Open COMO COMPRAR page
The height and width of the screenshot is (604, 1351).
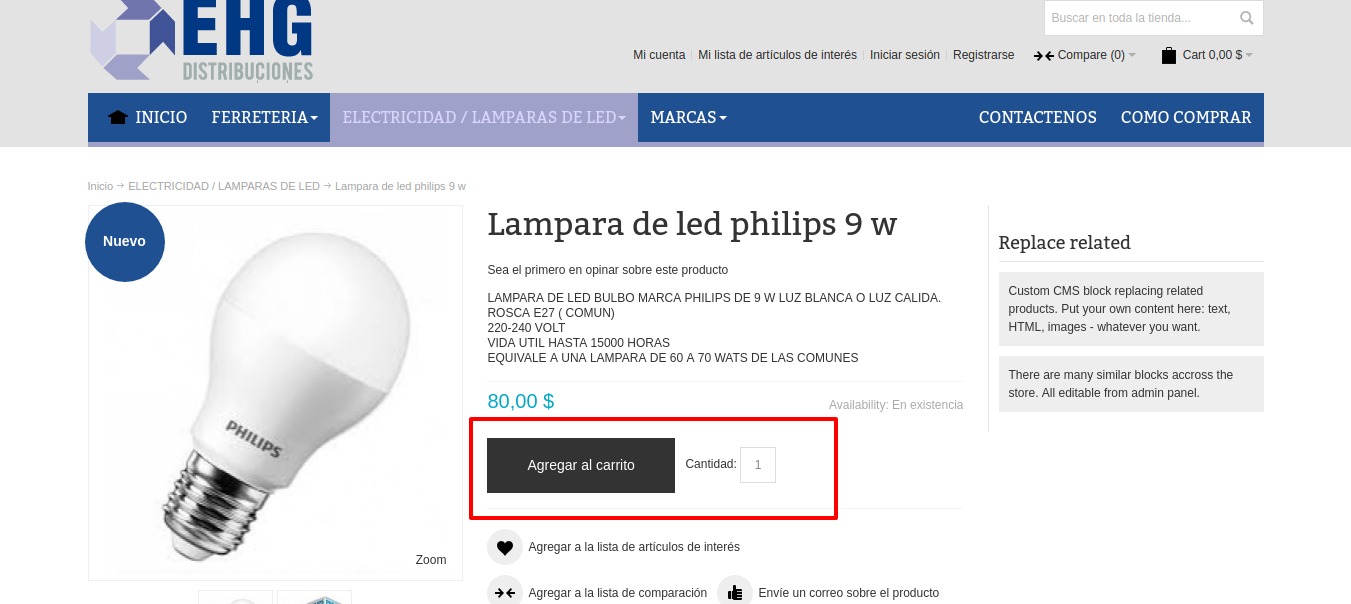pyautogui.click(x=1186, y=118)
